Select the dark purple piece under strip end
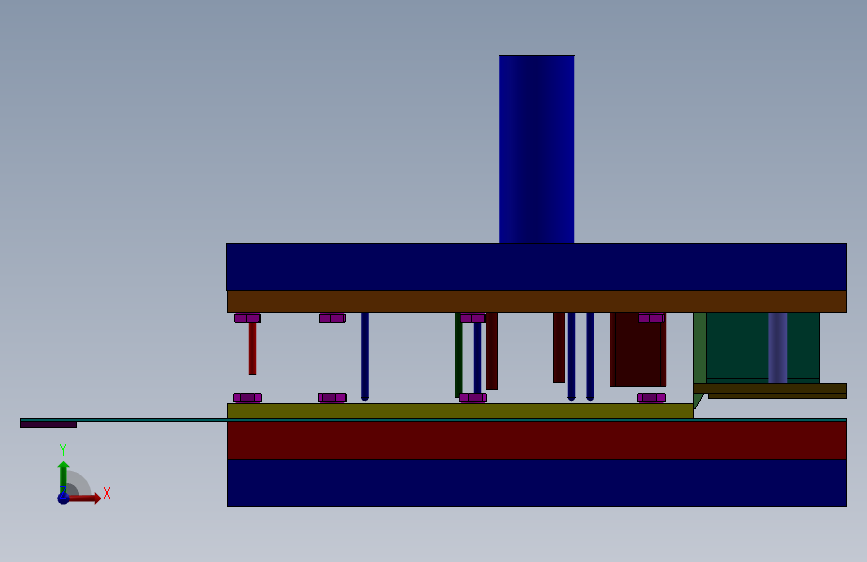The height and width of the screenshot is (562, 867). point(49,425)
